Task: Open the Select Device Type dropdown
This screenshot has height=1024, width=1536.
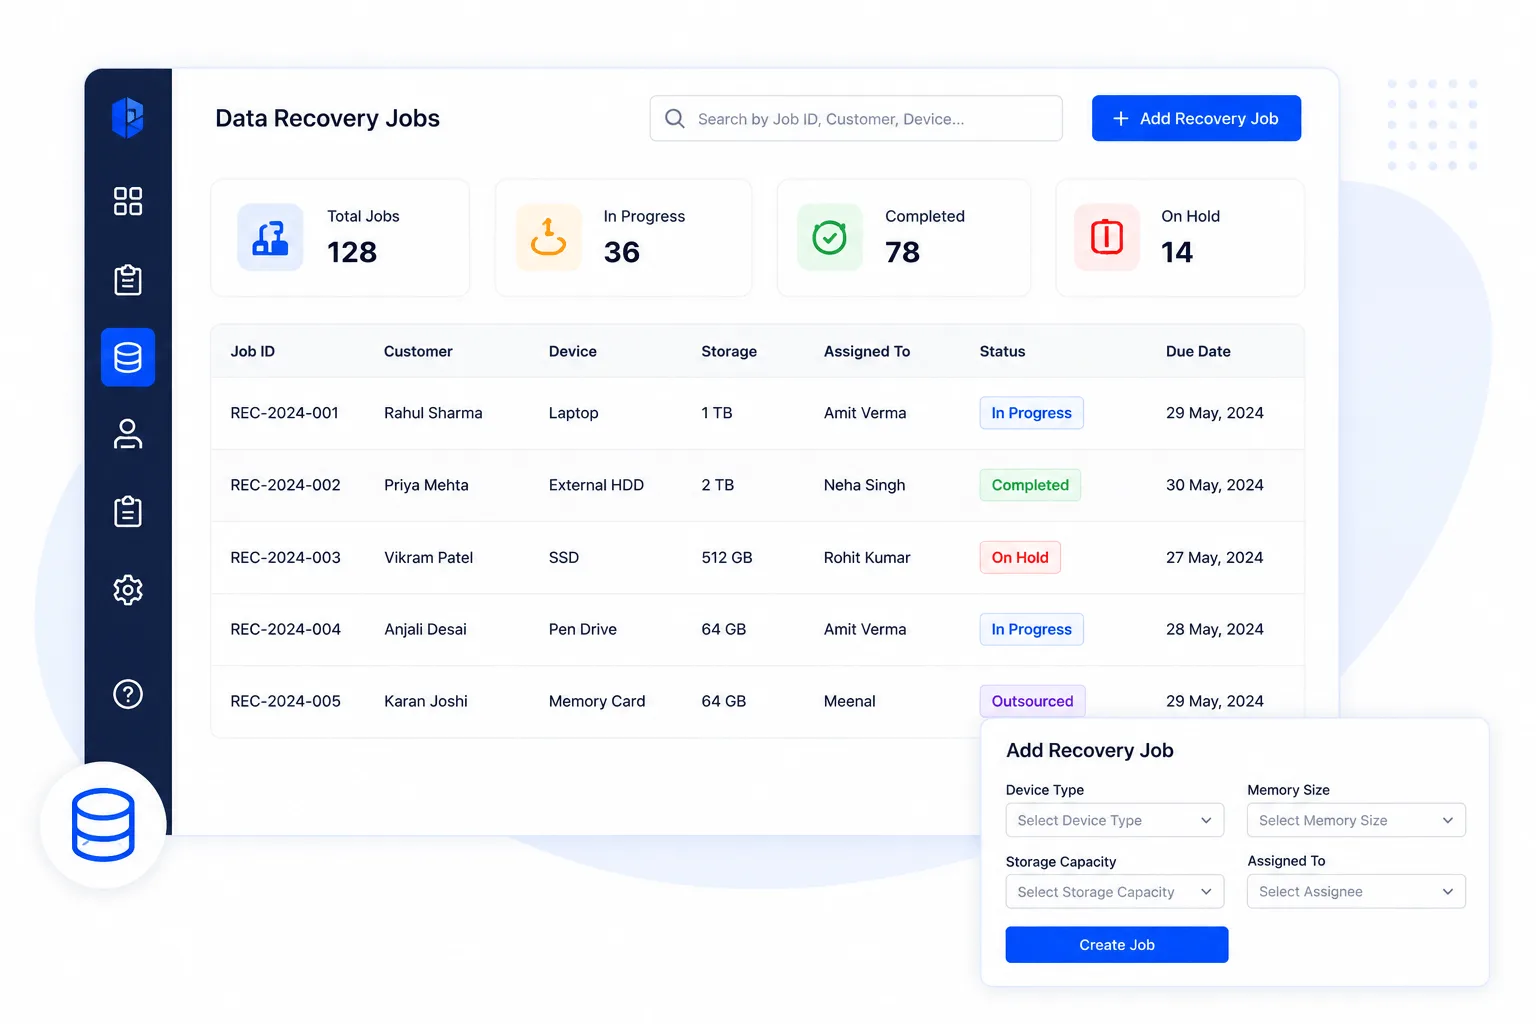Action: click(1115, 820)
